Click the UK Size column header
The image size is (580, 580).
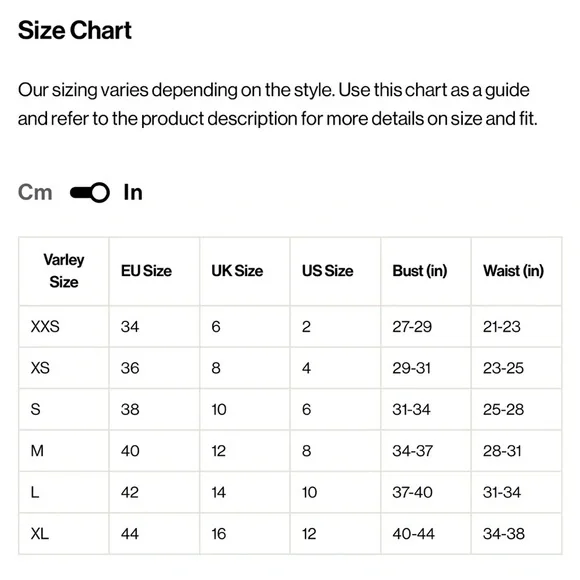(x=237, y=271)
